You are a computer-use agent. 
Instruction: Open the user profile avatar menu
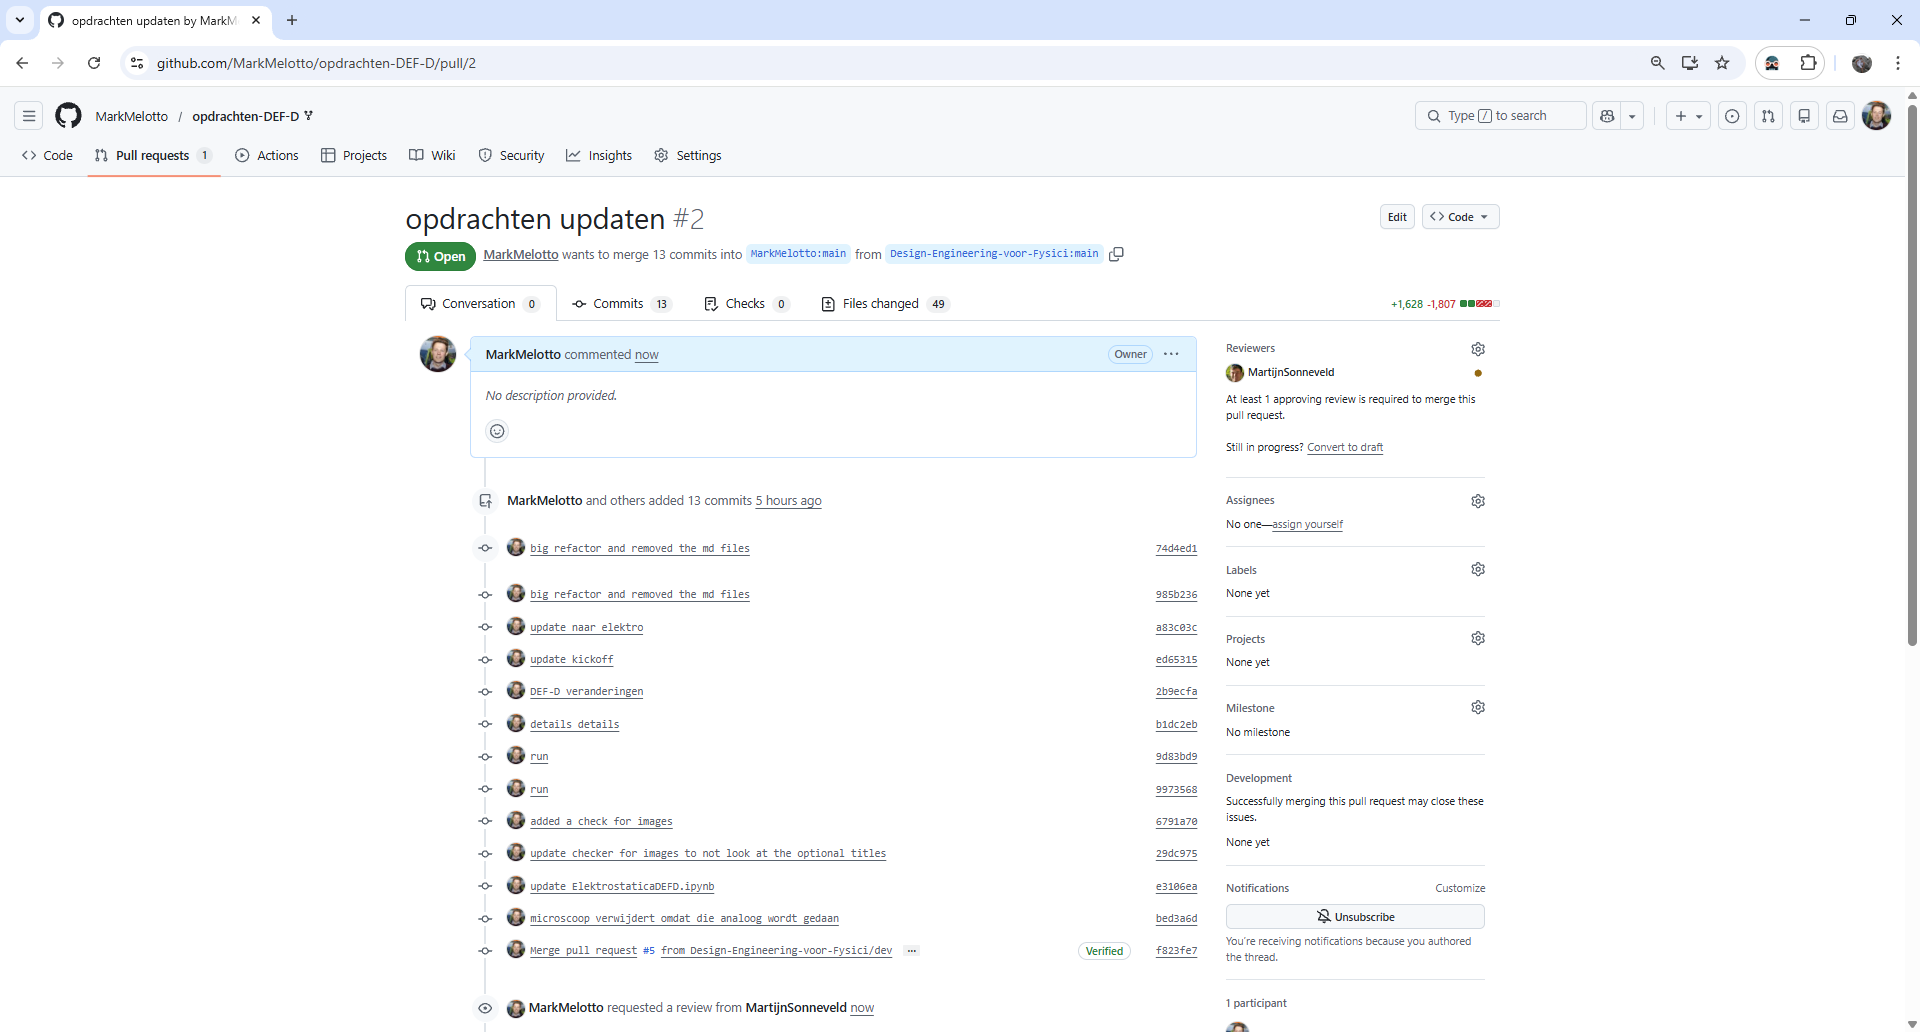(1877, 116)
